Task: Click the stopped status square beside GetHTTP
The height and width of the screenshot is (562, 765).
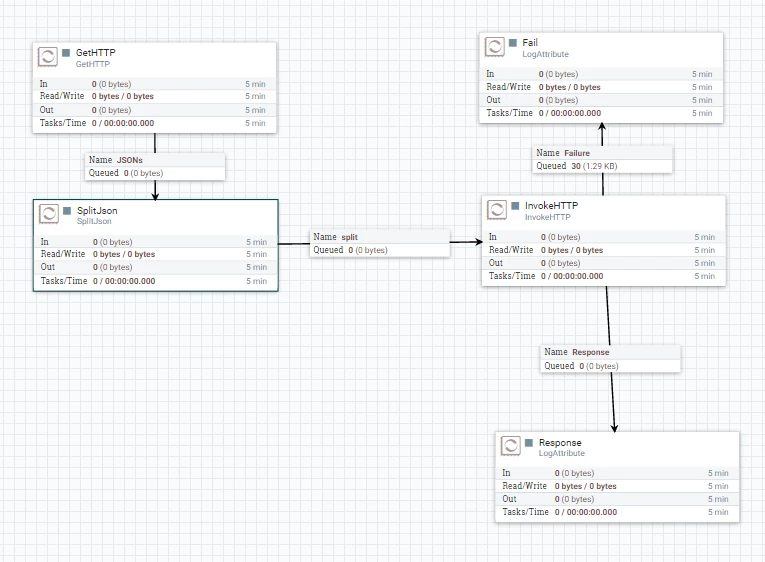Action: 66,53
